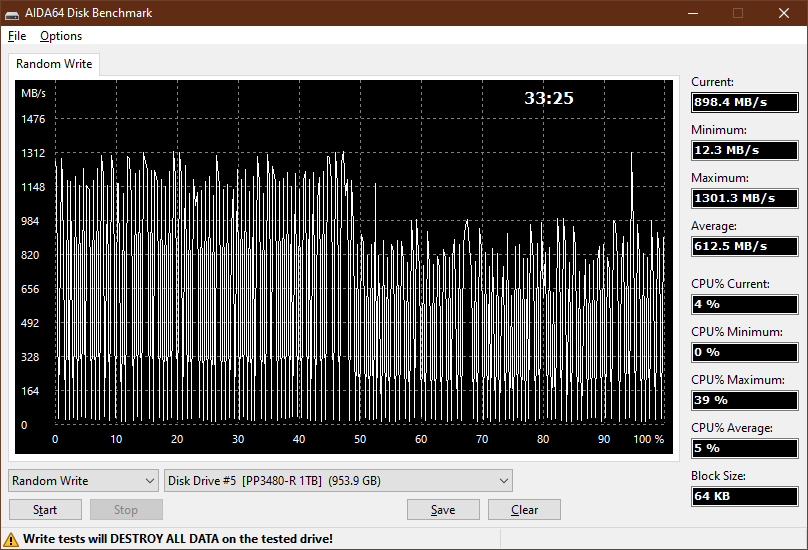808x550 pixels.
Task: Expand the Random Write test type dropdown
Action: 83,480
